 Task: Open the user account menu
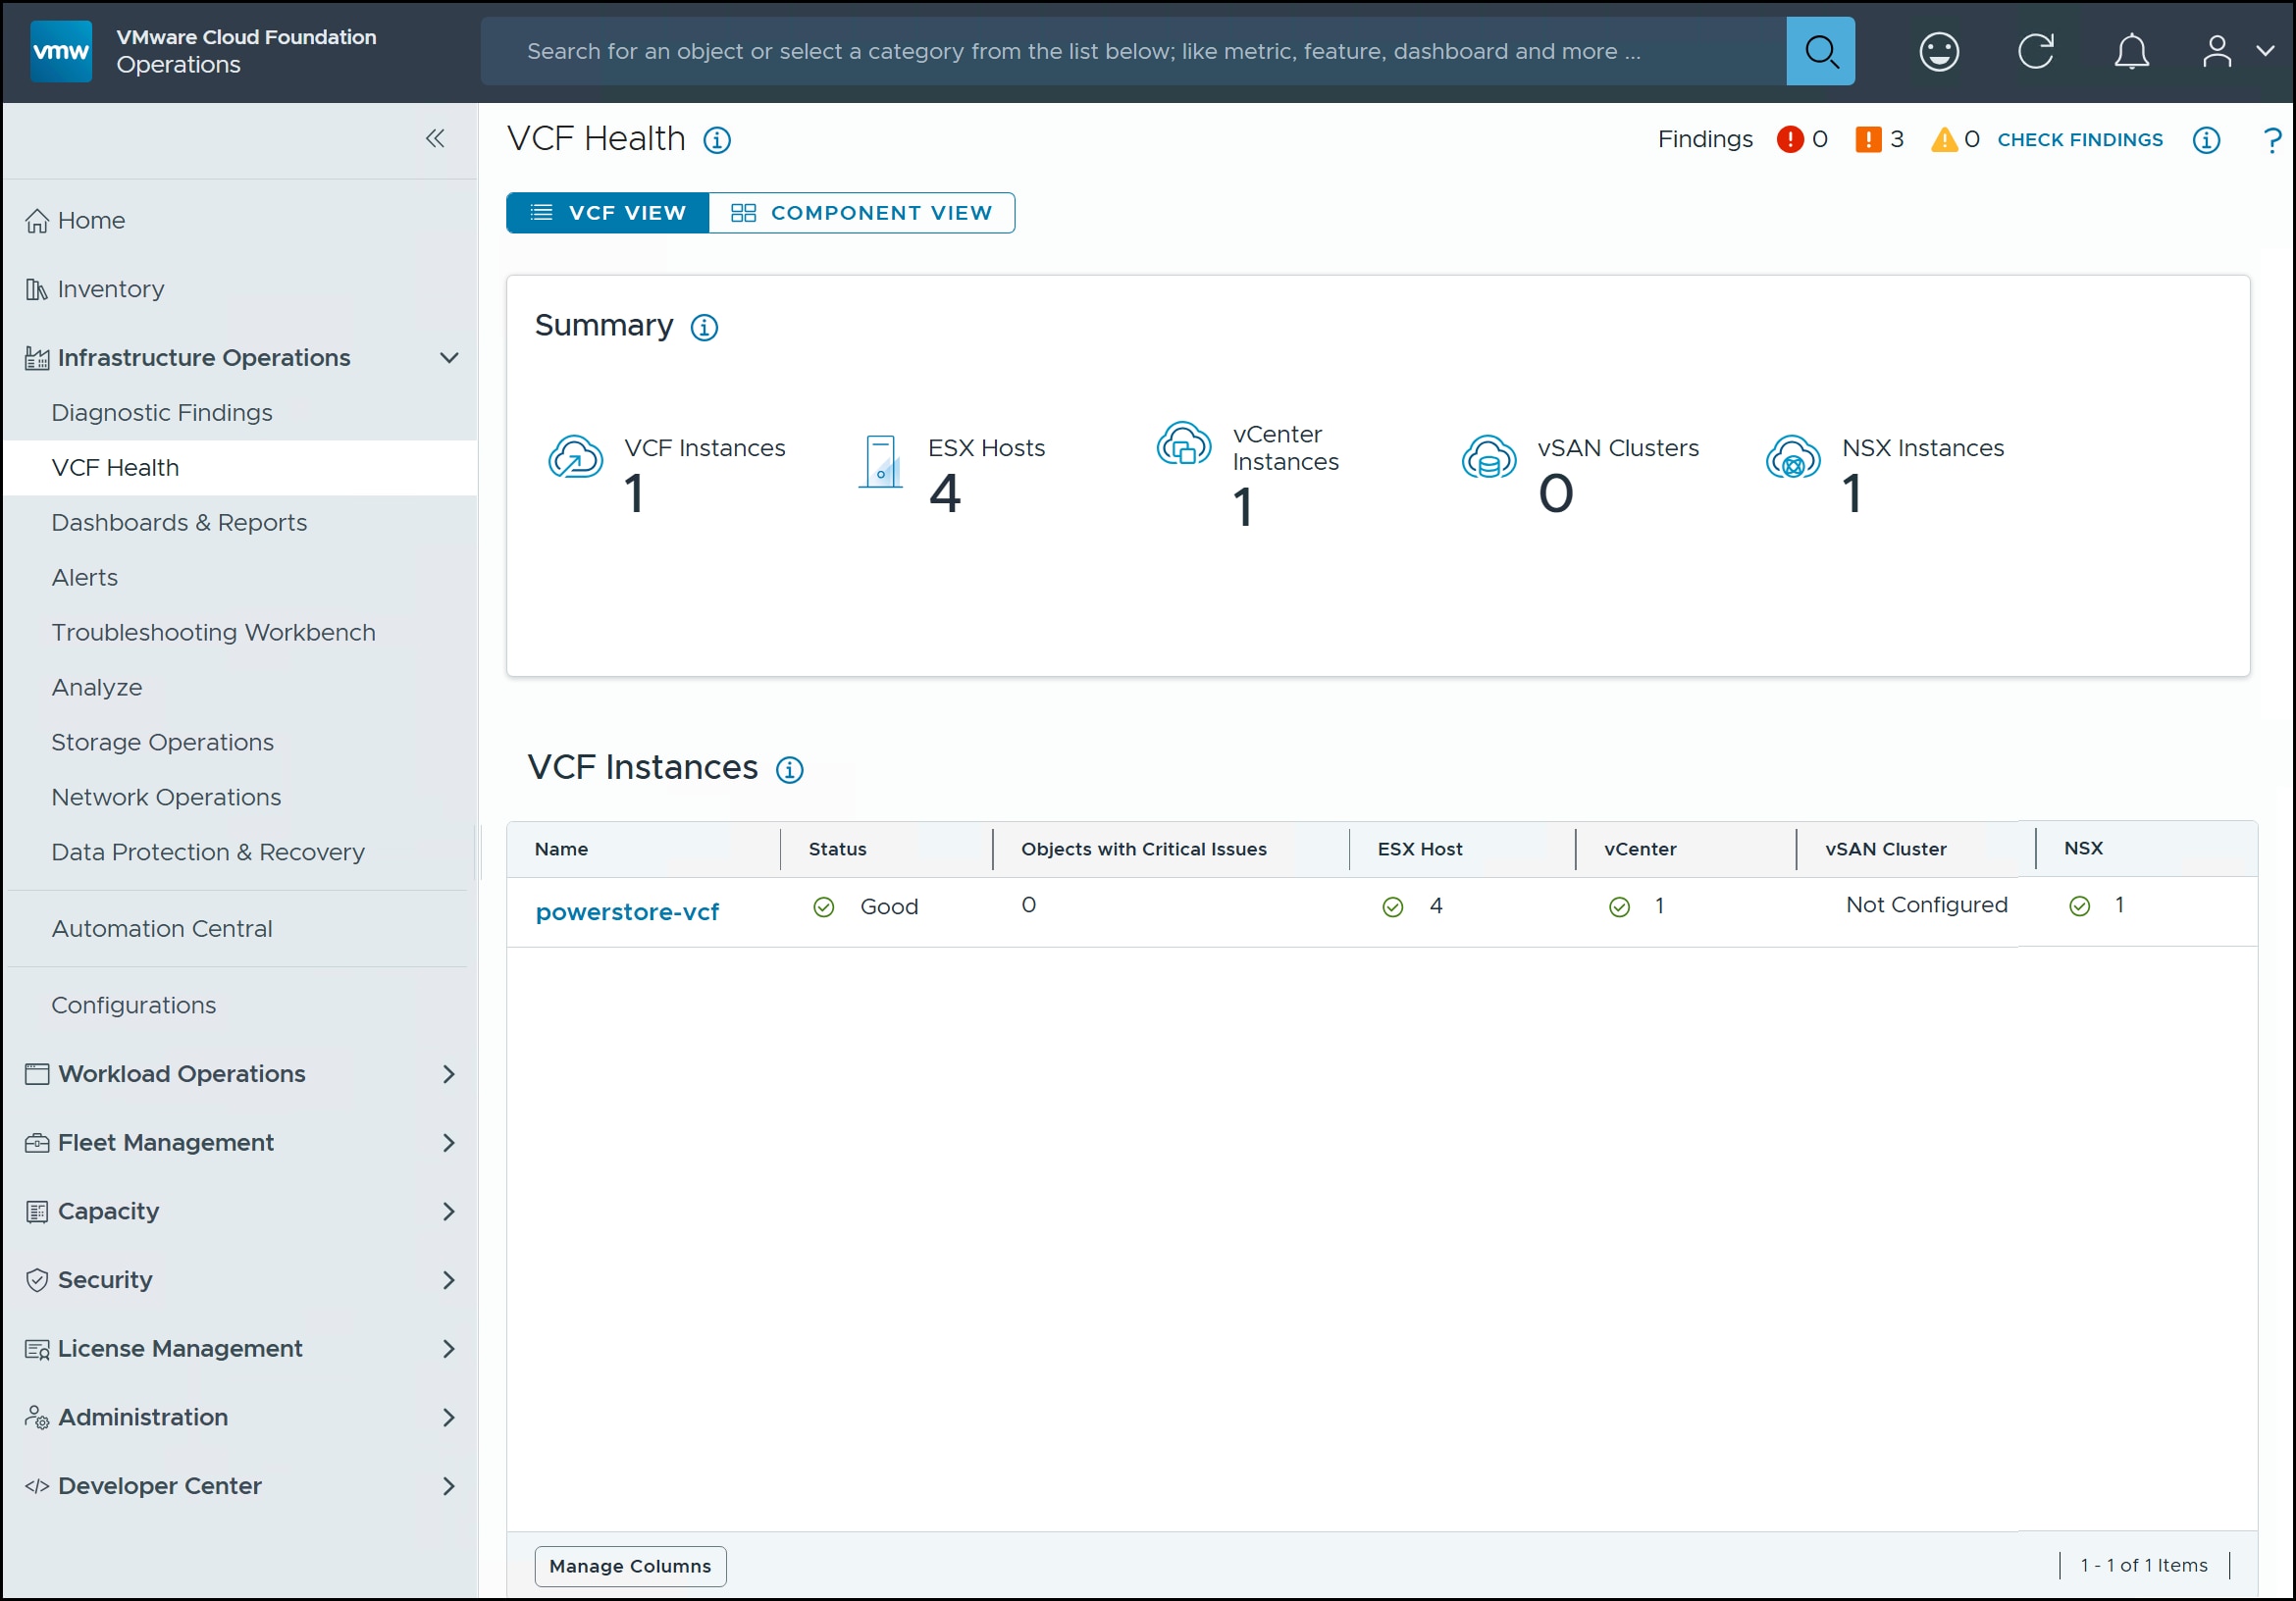pos(2237,51)
